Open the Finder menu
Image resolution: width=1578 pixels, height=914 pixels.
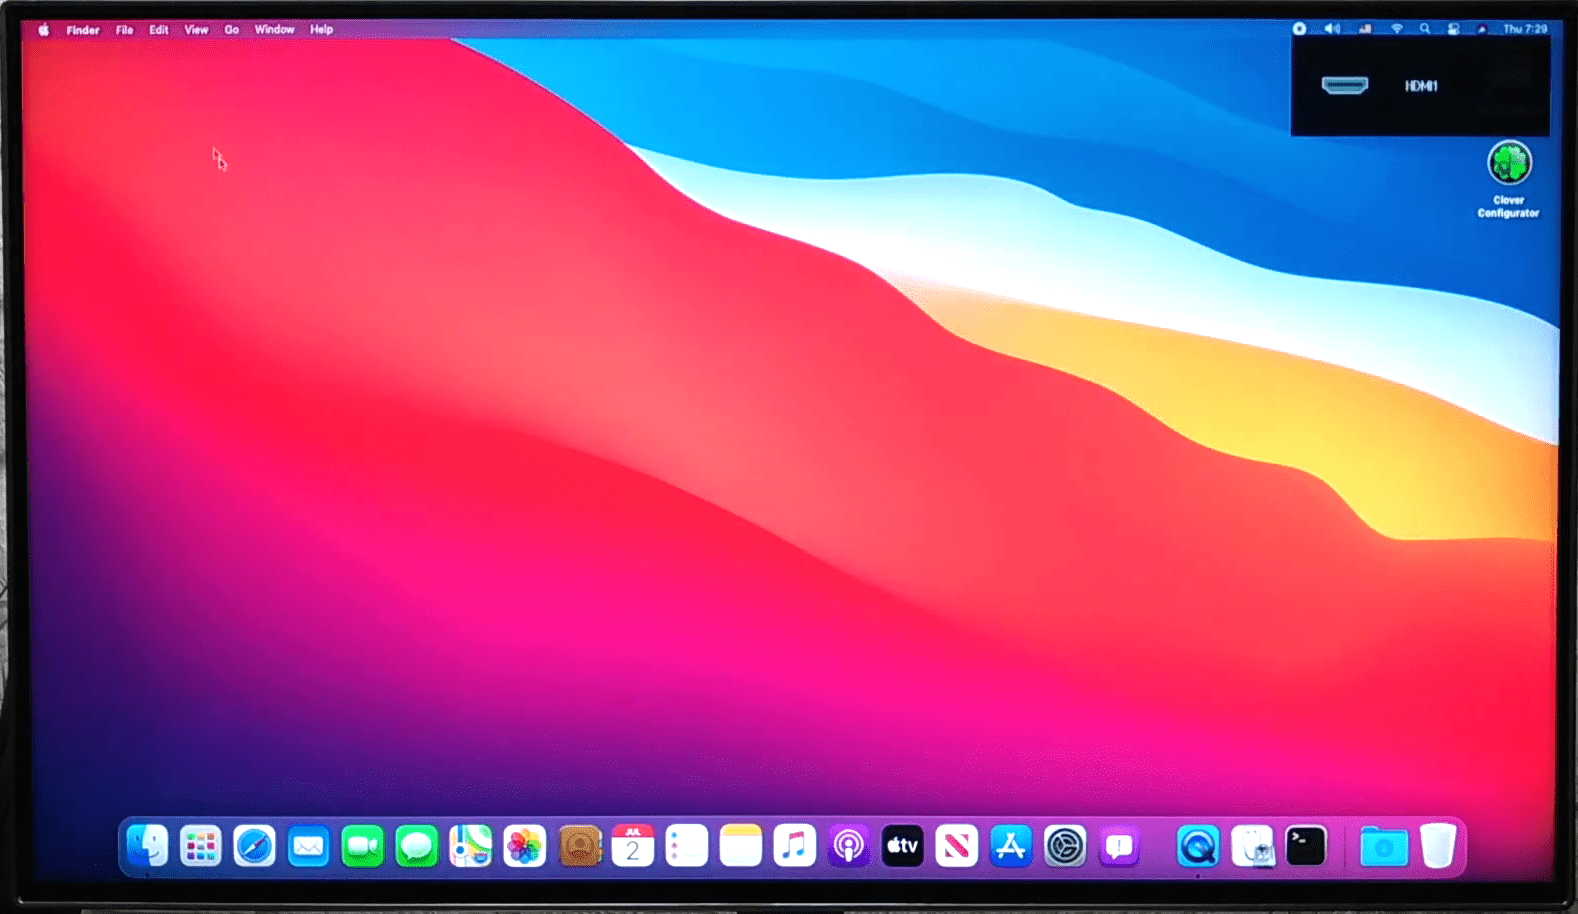pos(83,30)
